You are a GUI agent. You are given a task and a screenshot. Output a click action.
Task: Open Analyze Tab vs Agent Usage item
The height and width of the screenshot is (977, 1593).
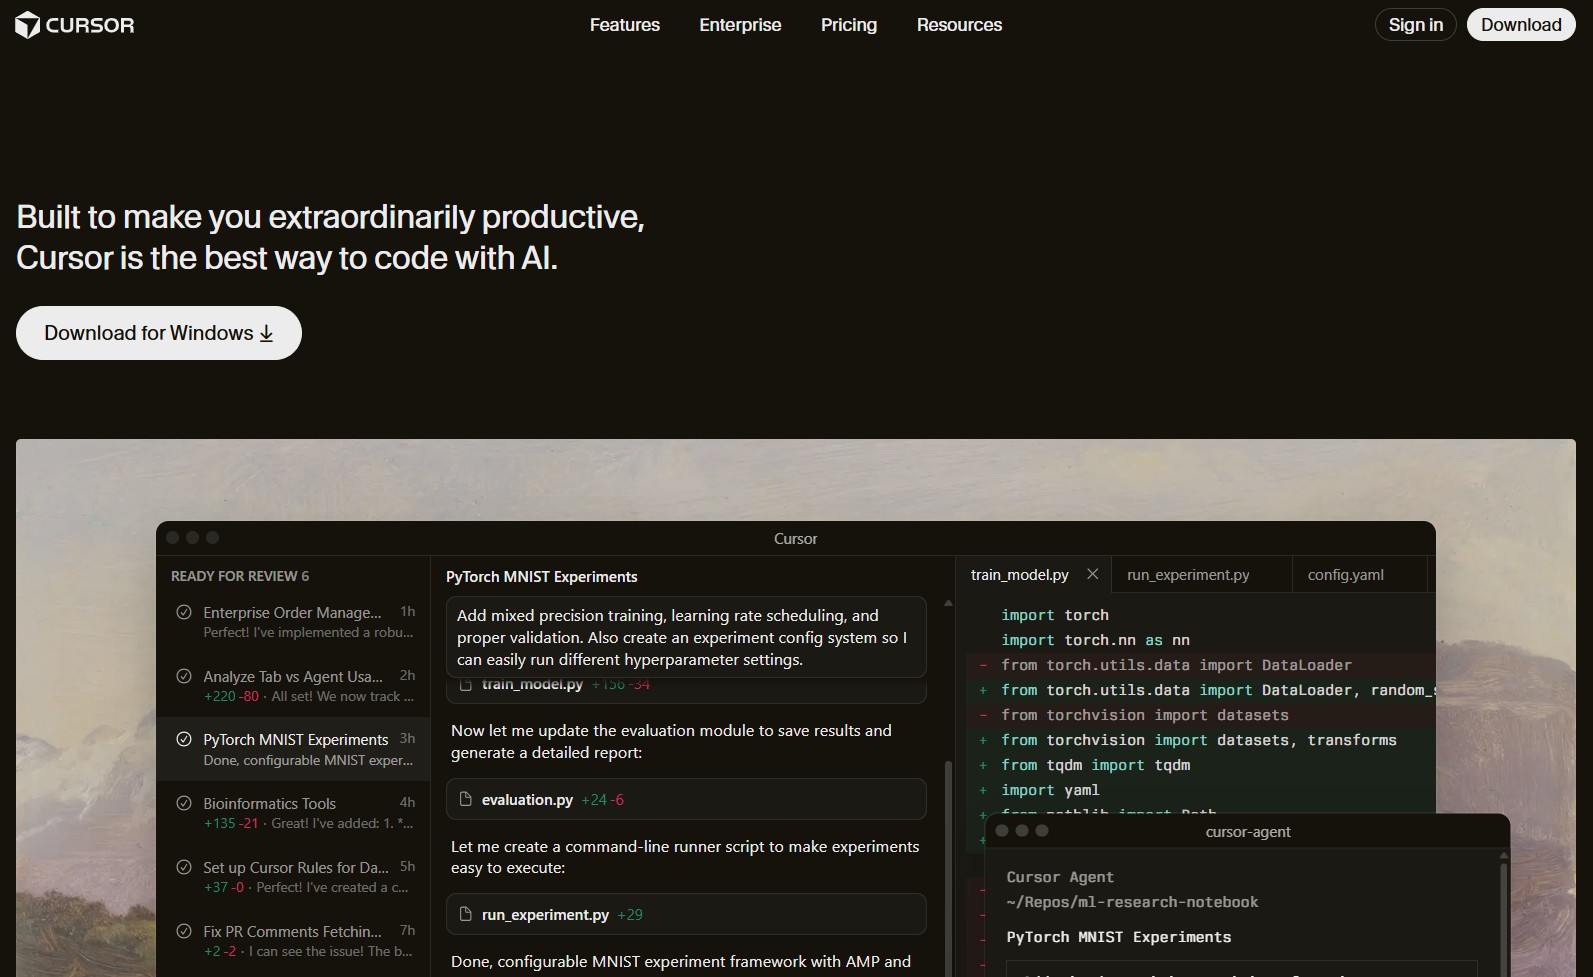[x=293, y=686]
